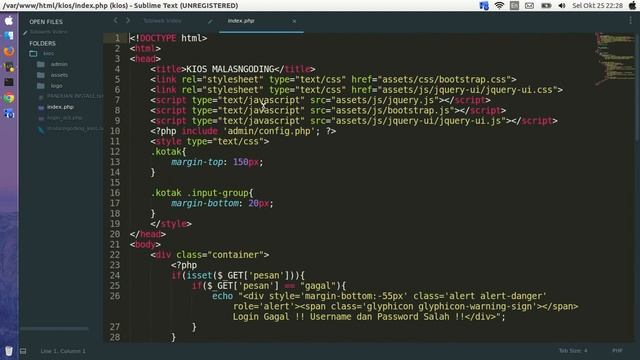The width and height of the screenshot is (640, 360).
Task: Open the malasngoding database file in the sidebar
Action: pos(75,129)
